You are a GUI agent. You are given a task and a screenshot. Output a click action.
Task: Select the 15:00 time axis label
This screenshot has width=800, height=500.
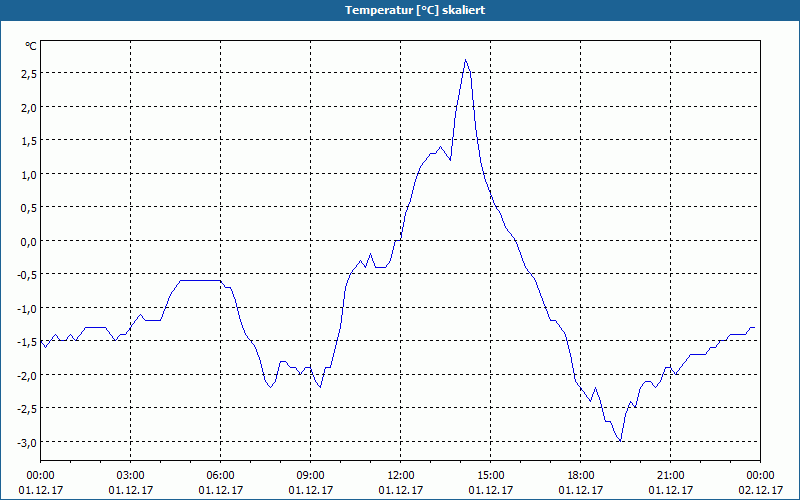(x=490, y=476)
